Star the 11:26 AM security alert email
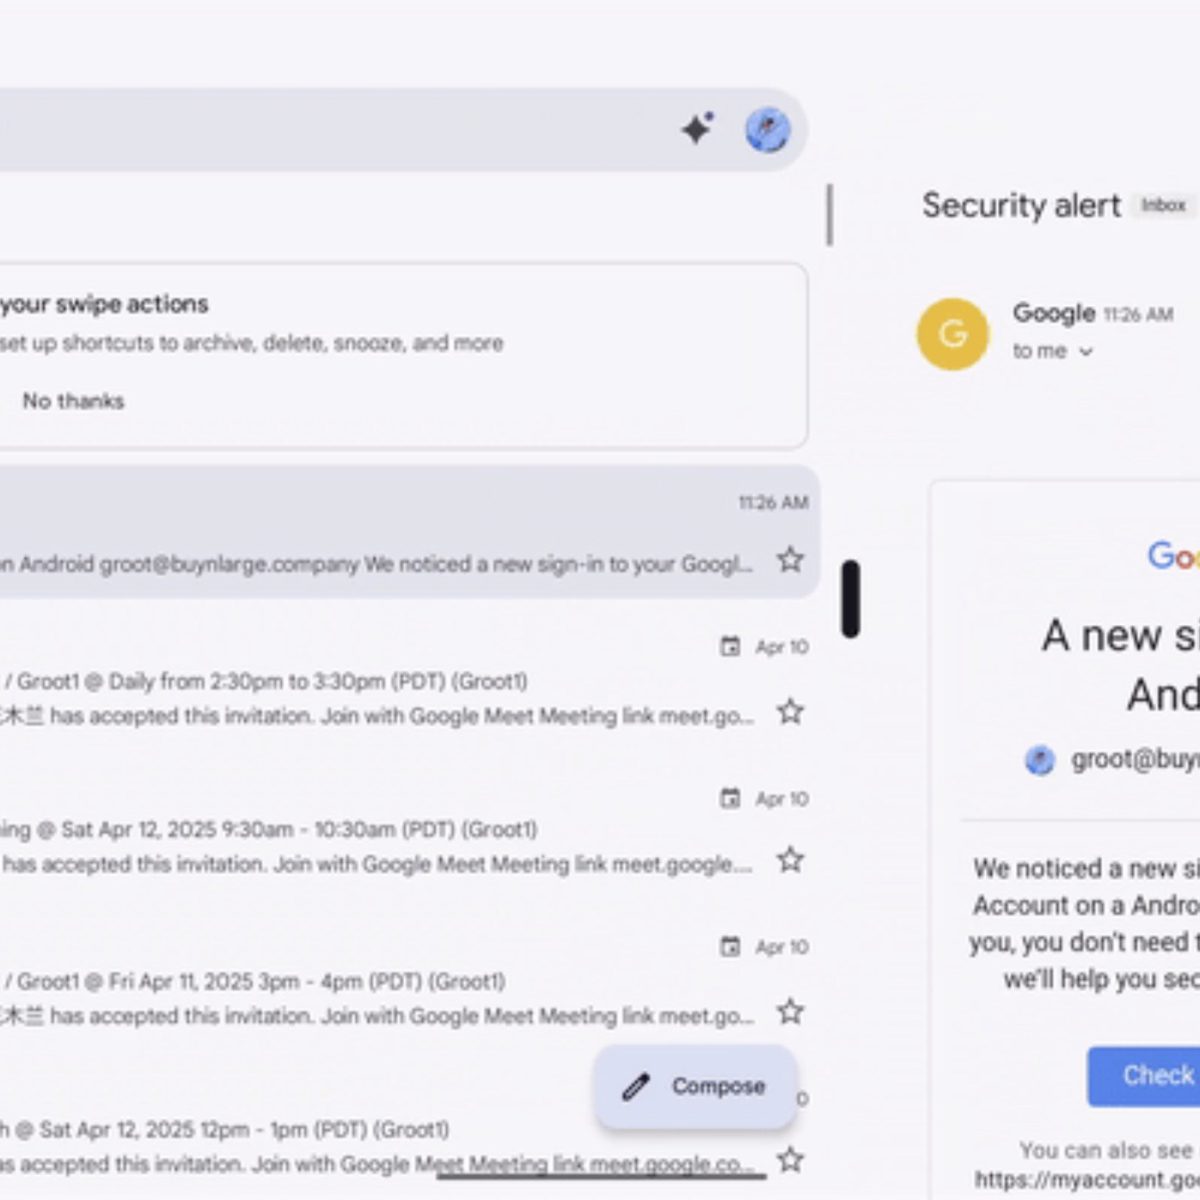Viewport: 1200px width, 1200px height. 790,560
